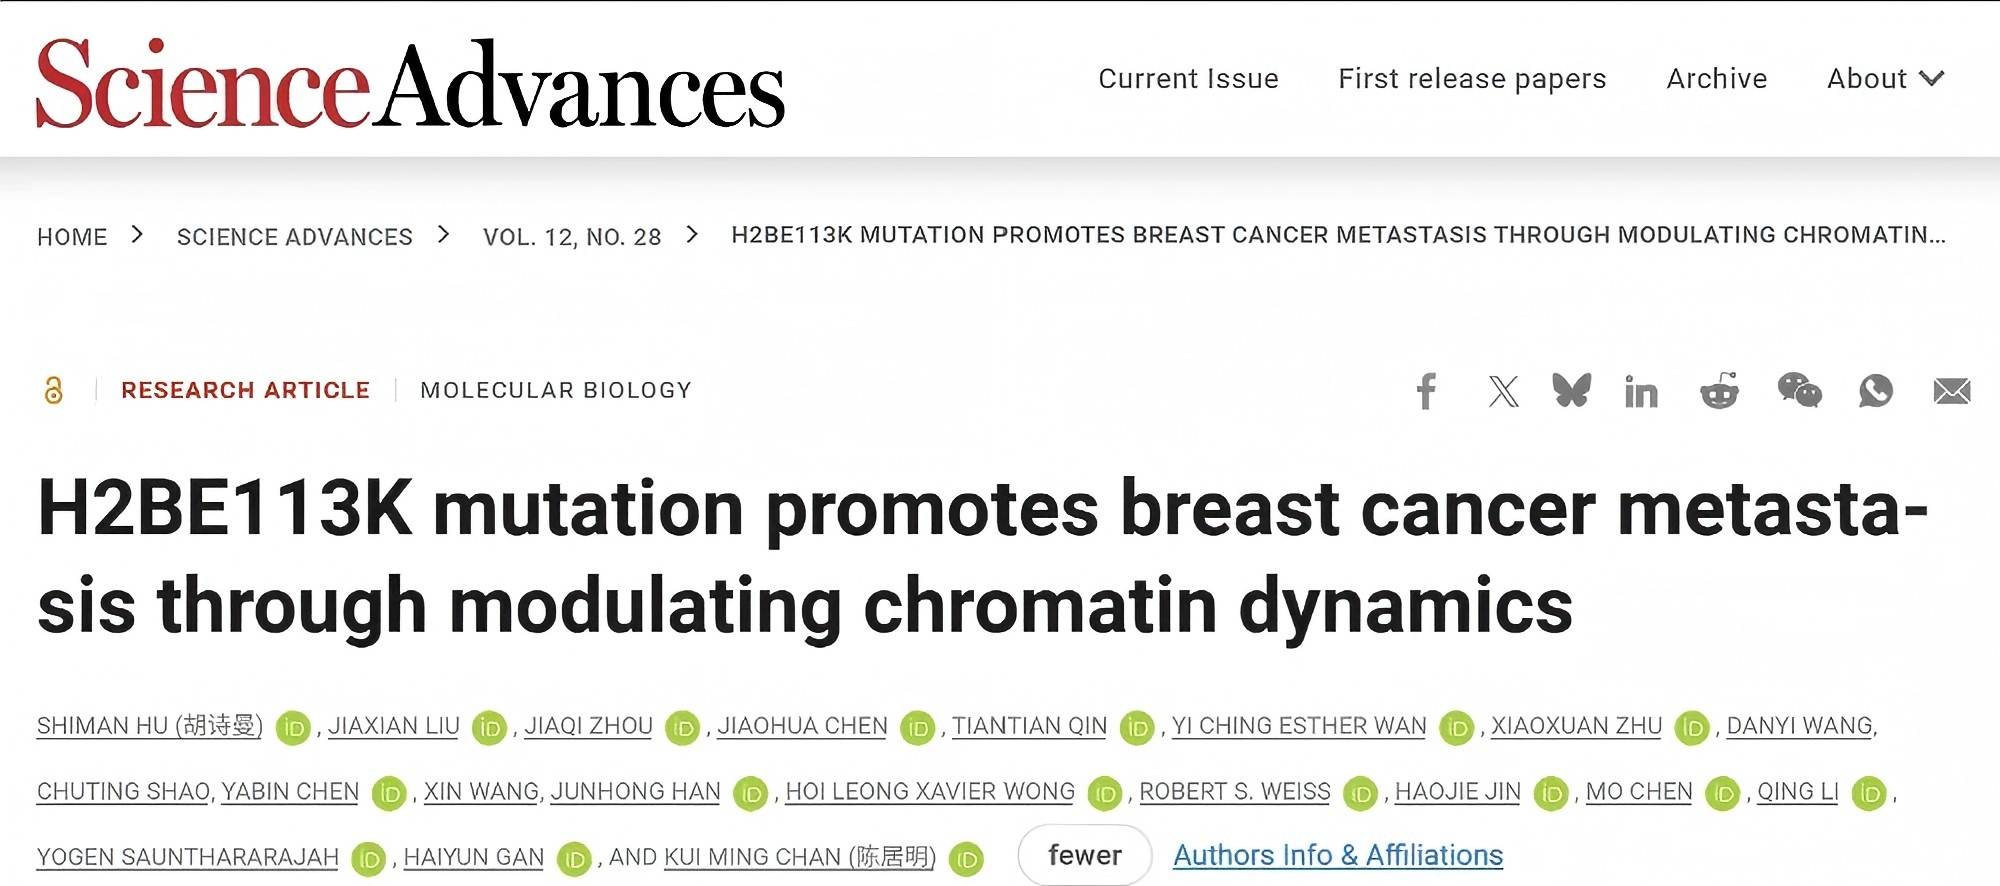
Task: Email this article using envelope icon
Action: click(x=1952, y=391)
